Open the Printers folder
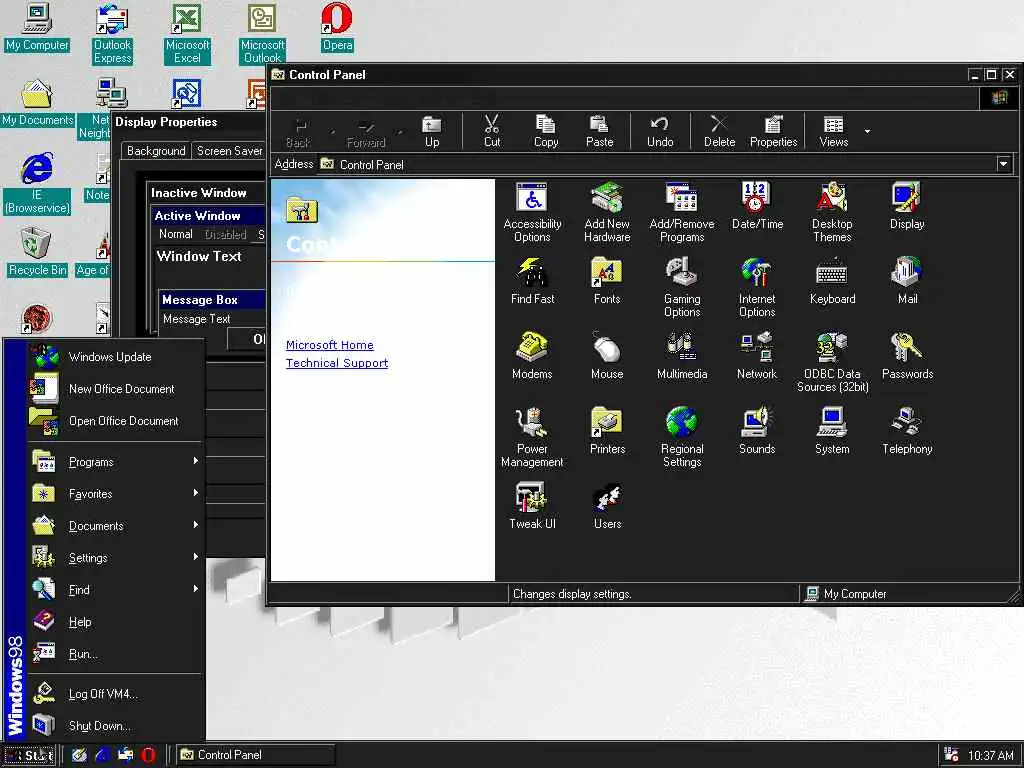1024x768 pixels. 607,431
